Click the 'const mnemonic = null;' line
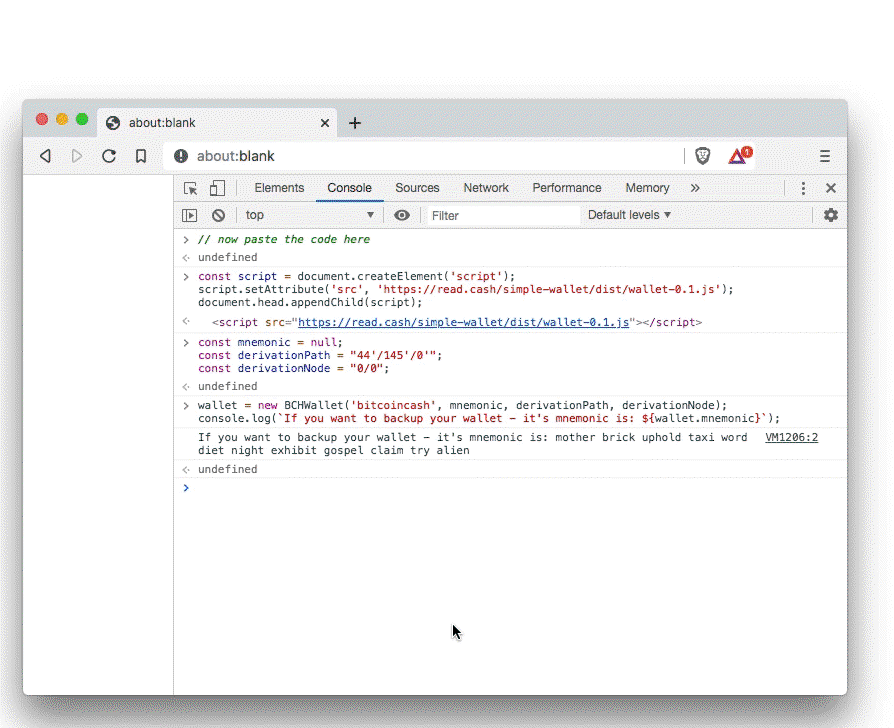 pos(270,342)
